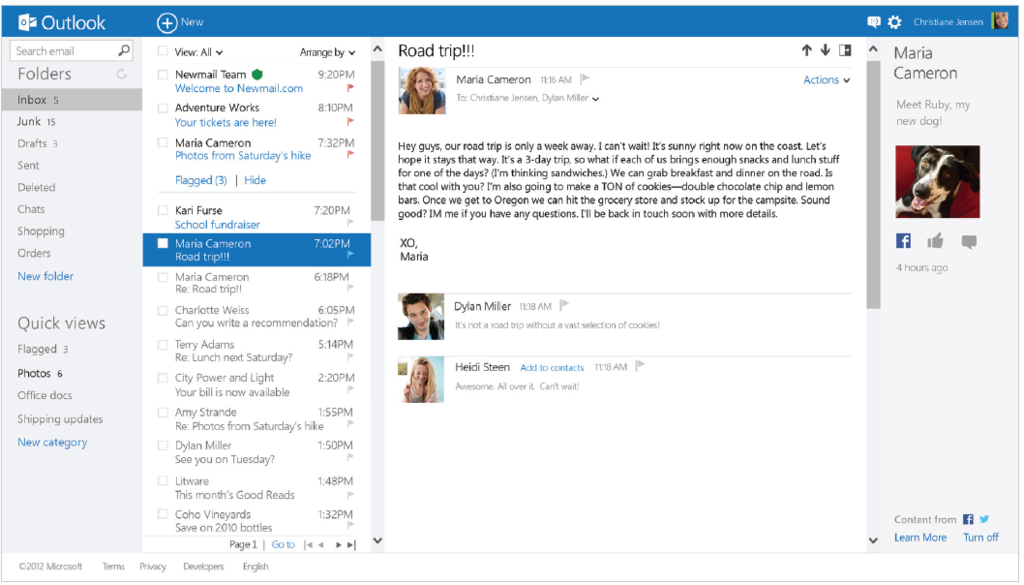1024x585 pixels.
Task: Expand the Arrange by dropdown
Action: [328, 52]
